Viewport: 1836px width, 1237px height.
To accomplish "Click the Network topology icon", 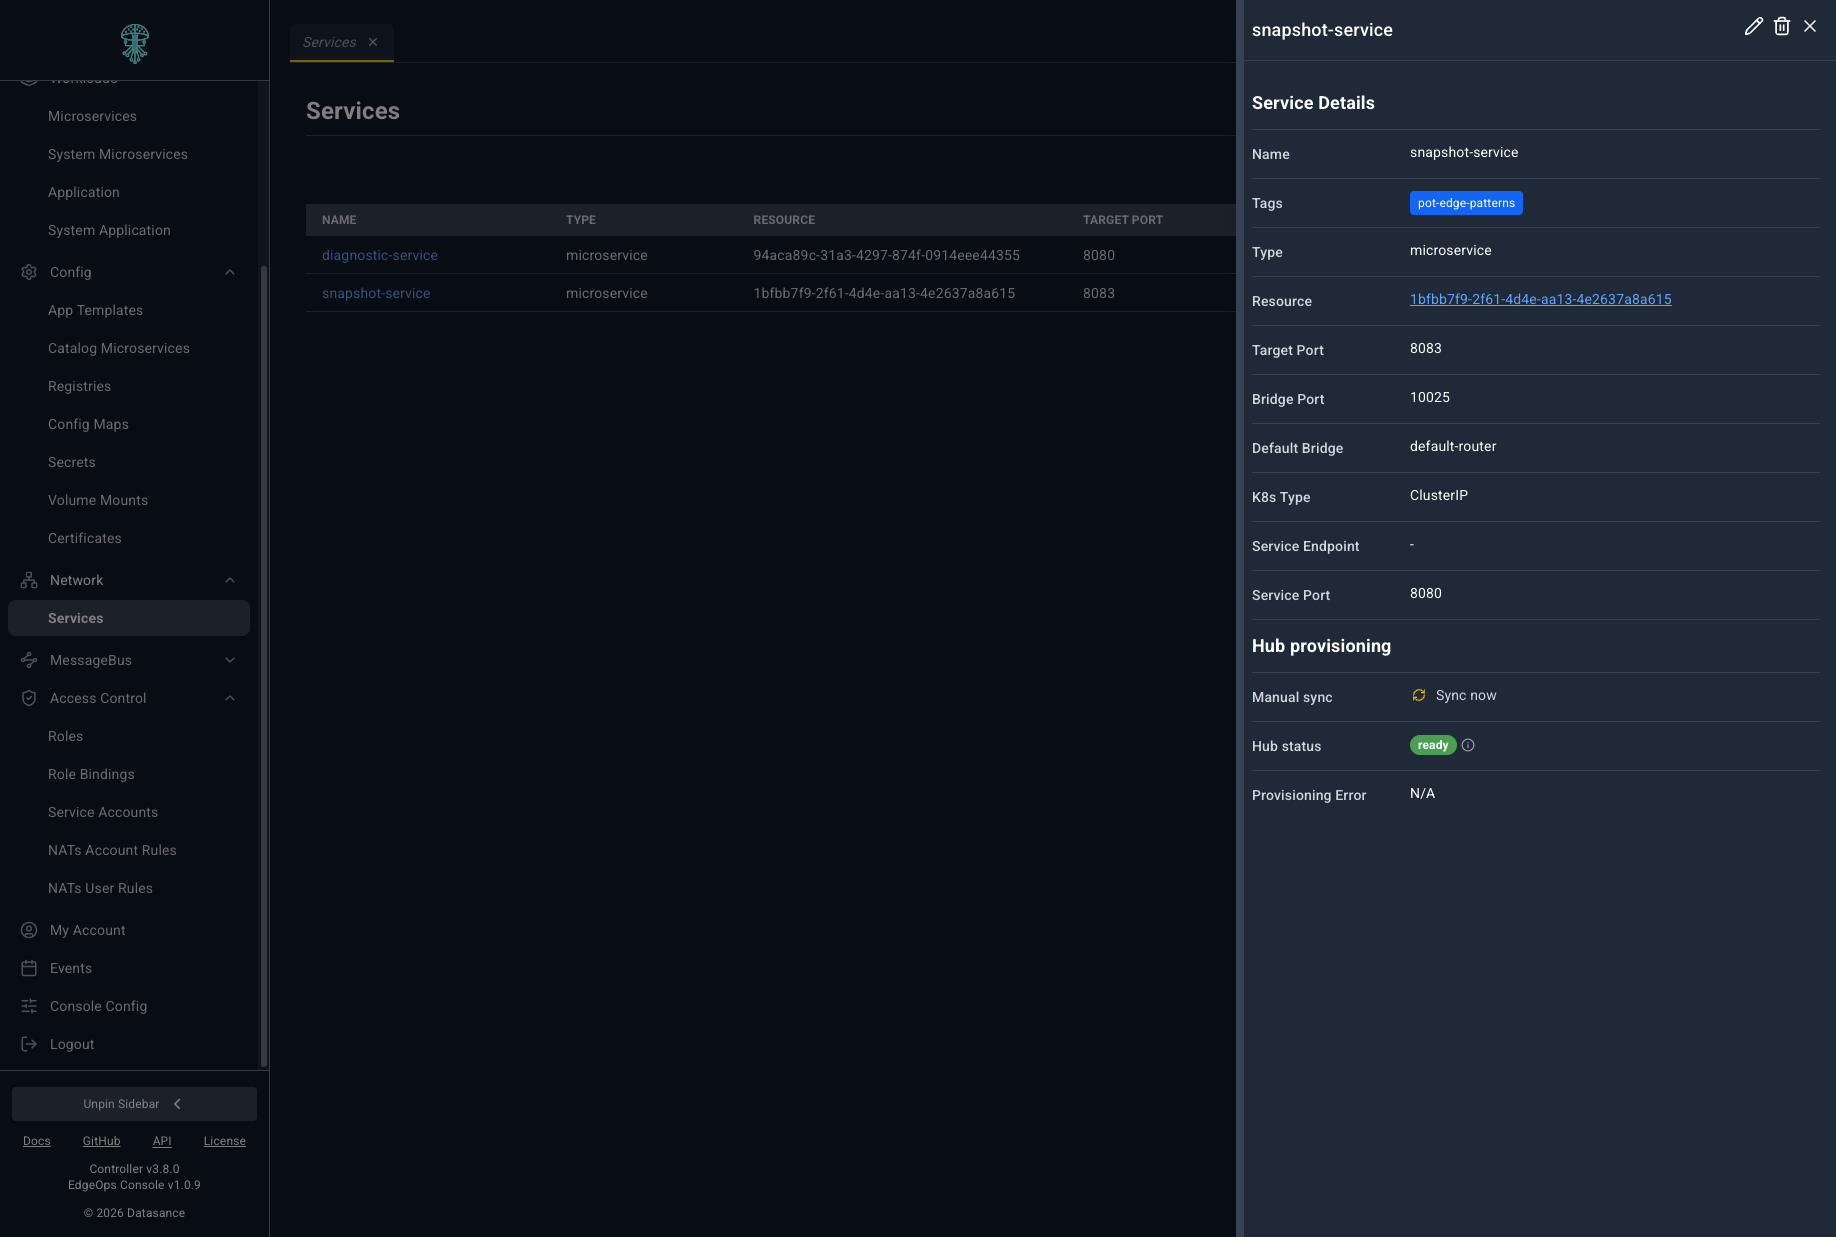I will [29, 580].
